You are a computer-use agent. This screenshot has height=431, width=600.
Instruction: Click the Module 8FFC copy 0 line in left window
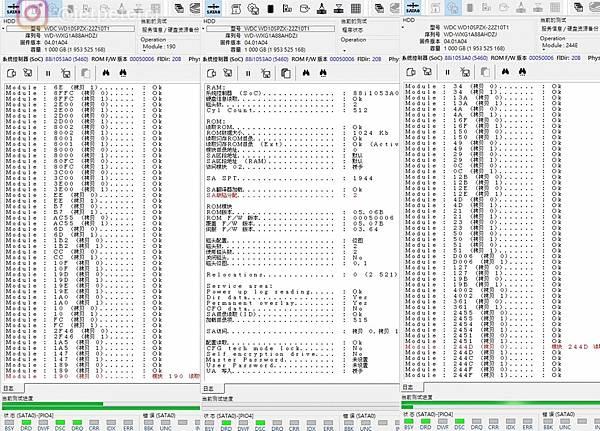point(84,93)
